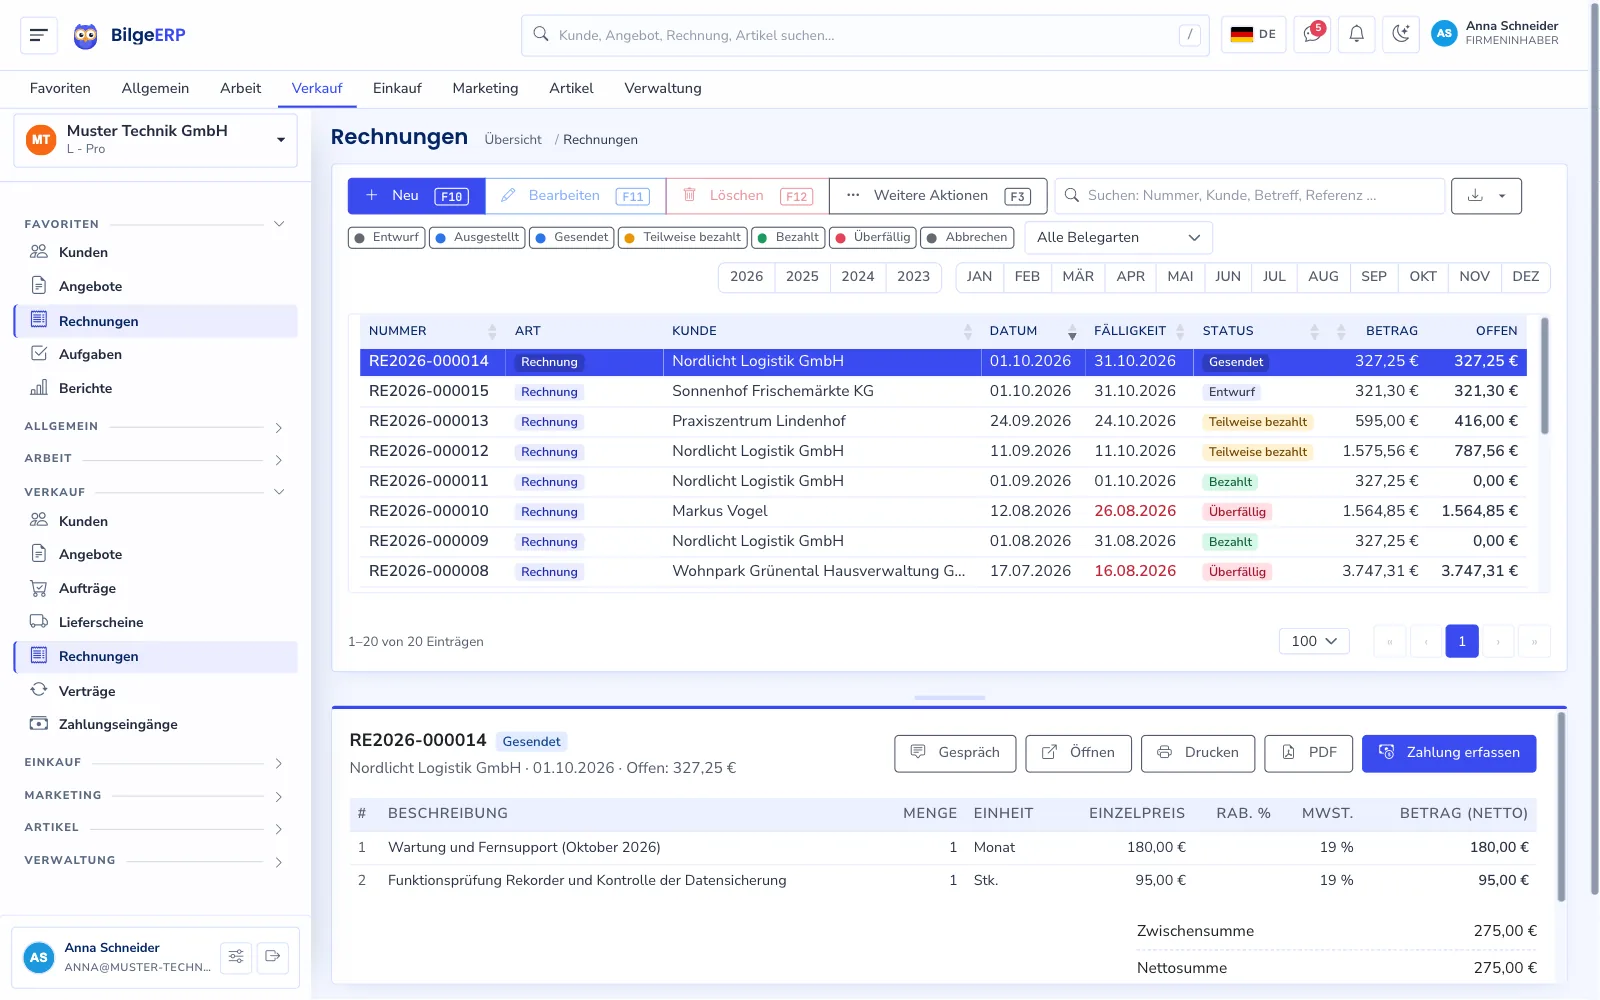Image resolution: width=1600 pixels, height=1000 pixels.
Task: Click the Zahlung erfassen button
Action: click(1449, 753)
